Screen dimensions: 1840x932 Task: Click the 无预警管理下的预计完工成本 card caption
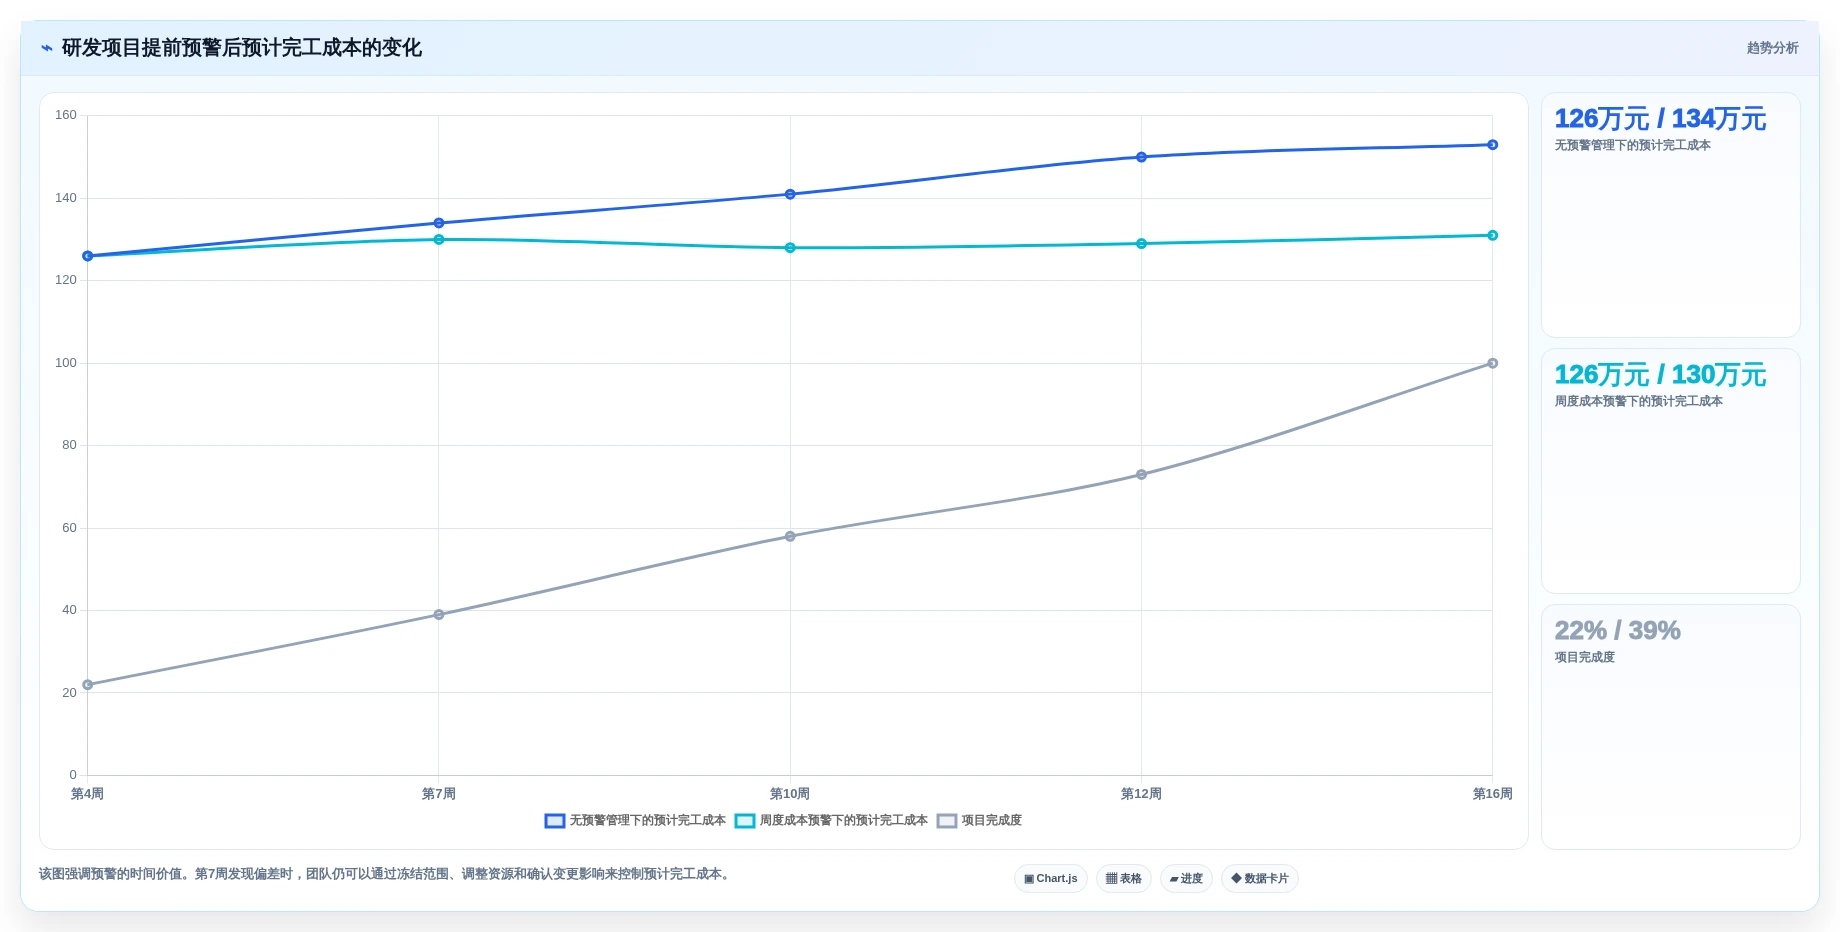pos(1632,145)
